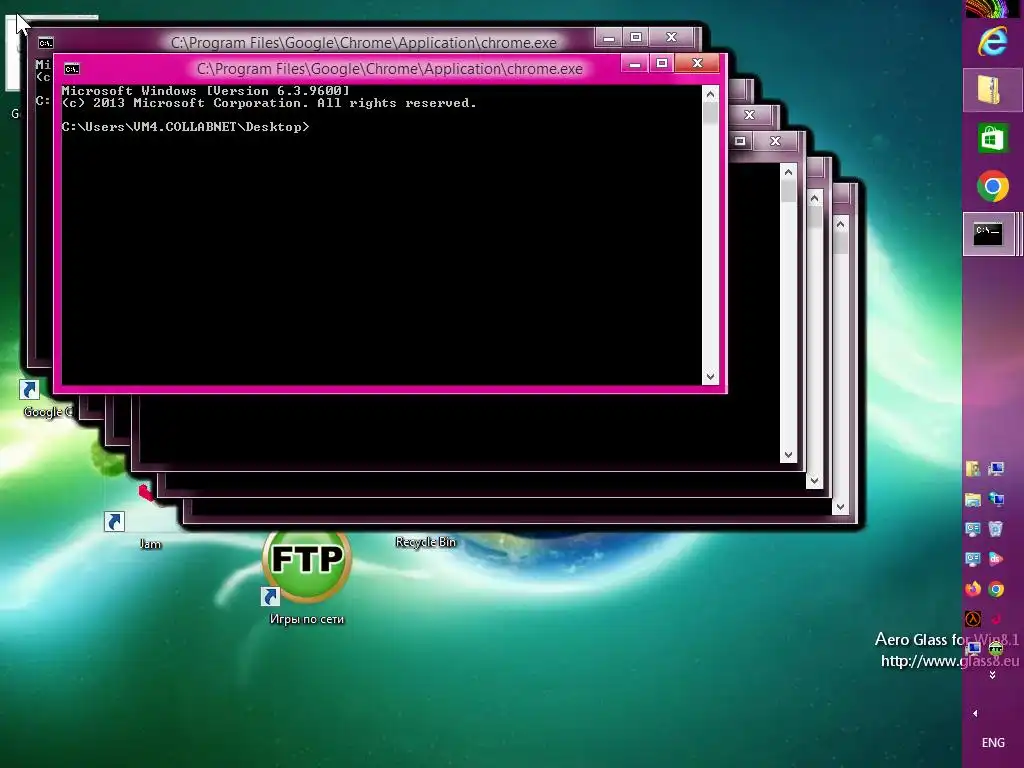Click the monitor icon beside the recycle bin tray icon

(x=973, y=528)
